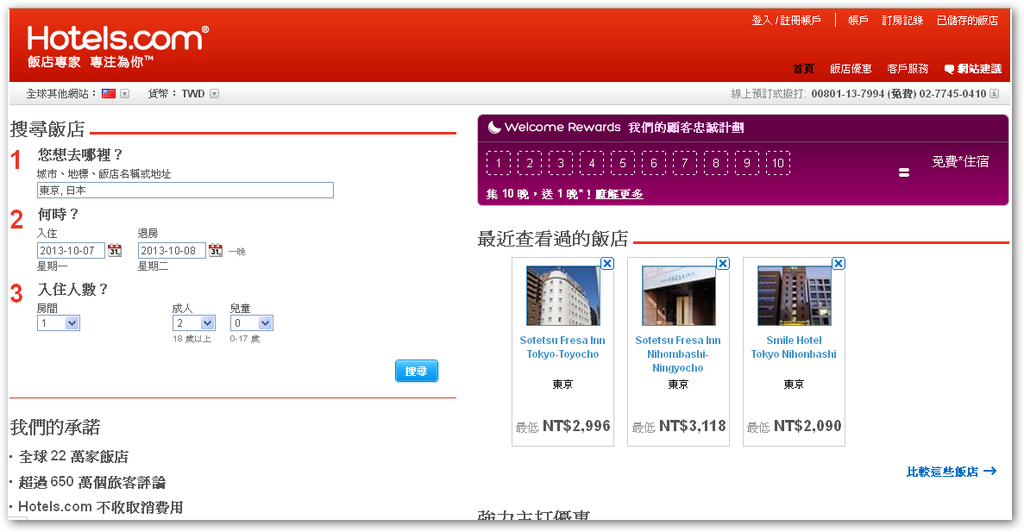Screen dimensions: 1024x532
Task: Remove Sotetsu Fresa Inn Tokyo-Toyocho from recent list
Action: point(607,264)
